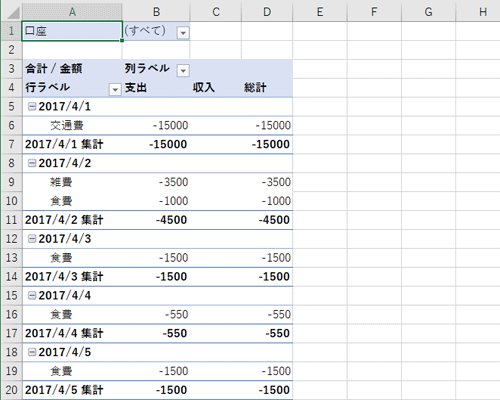500x400 pixels.
Task: Select column H header
Action: tap(483, 12)
